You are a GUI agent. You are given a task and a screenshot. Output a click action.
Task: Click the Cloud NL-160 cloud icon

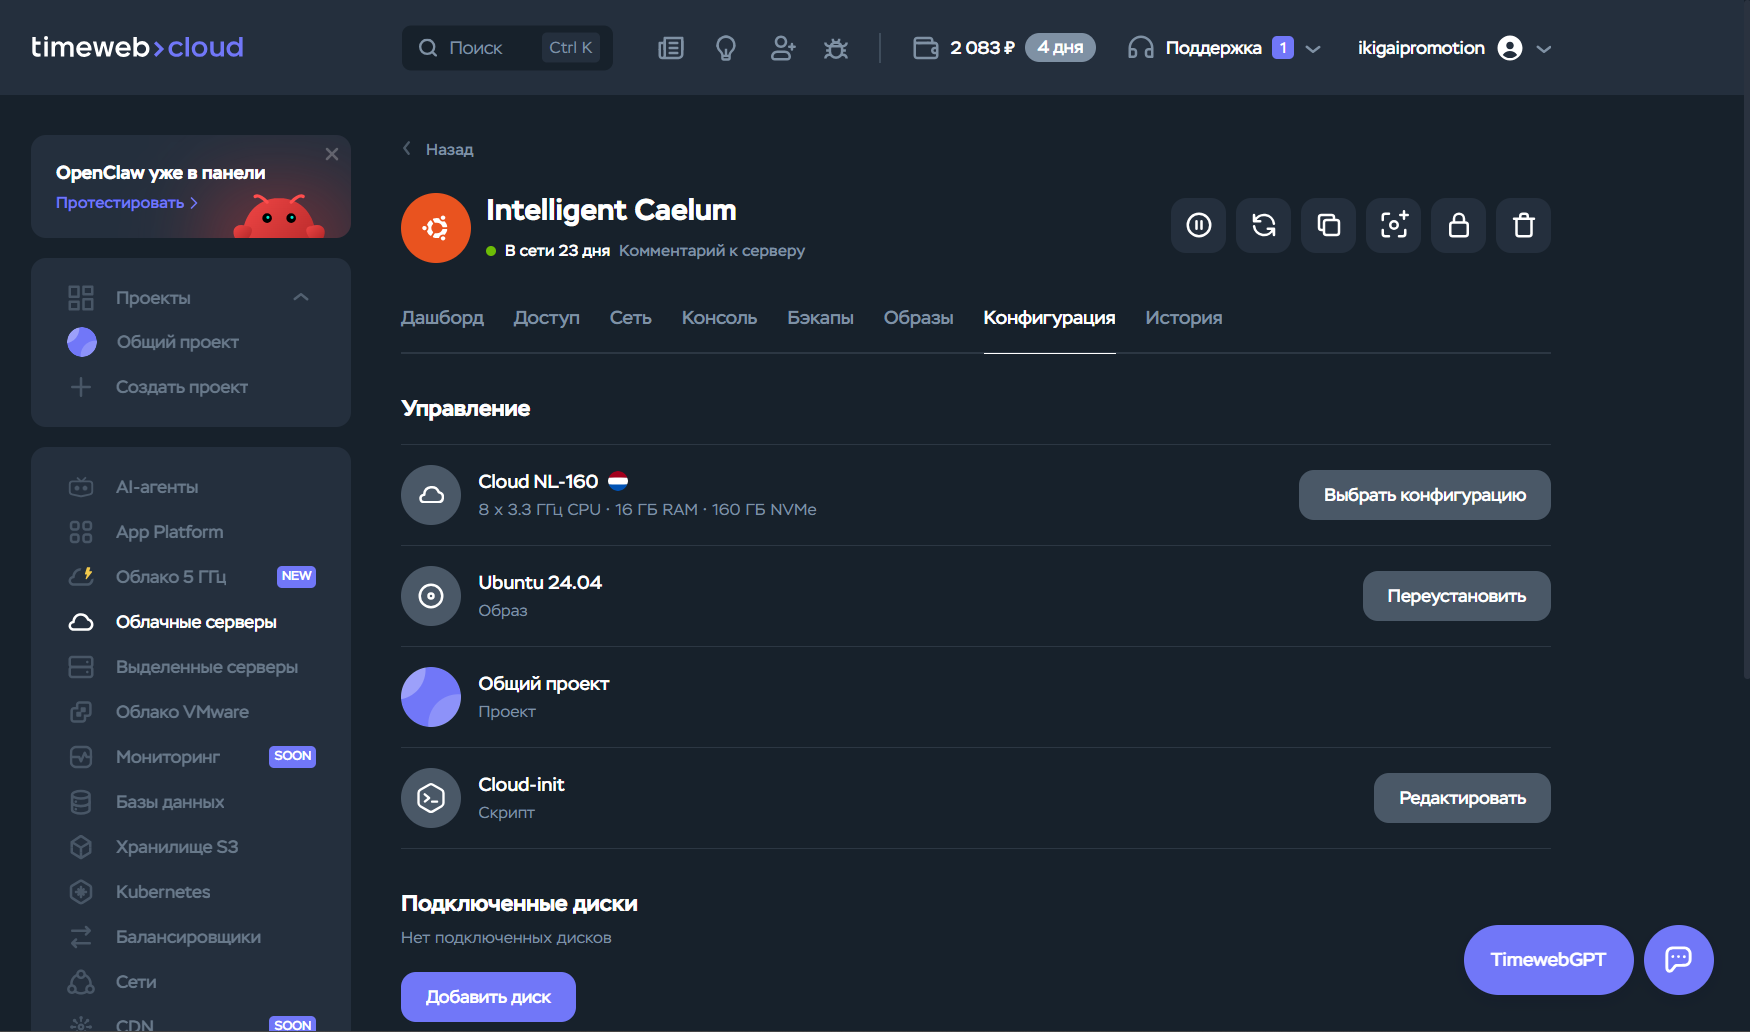[431, 495]
